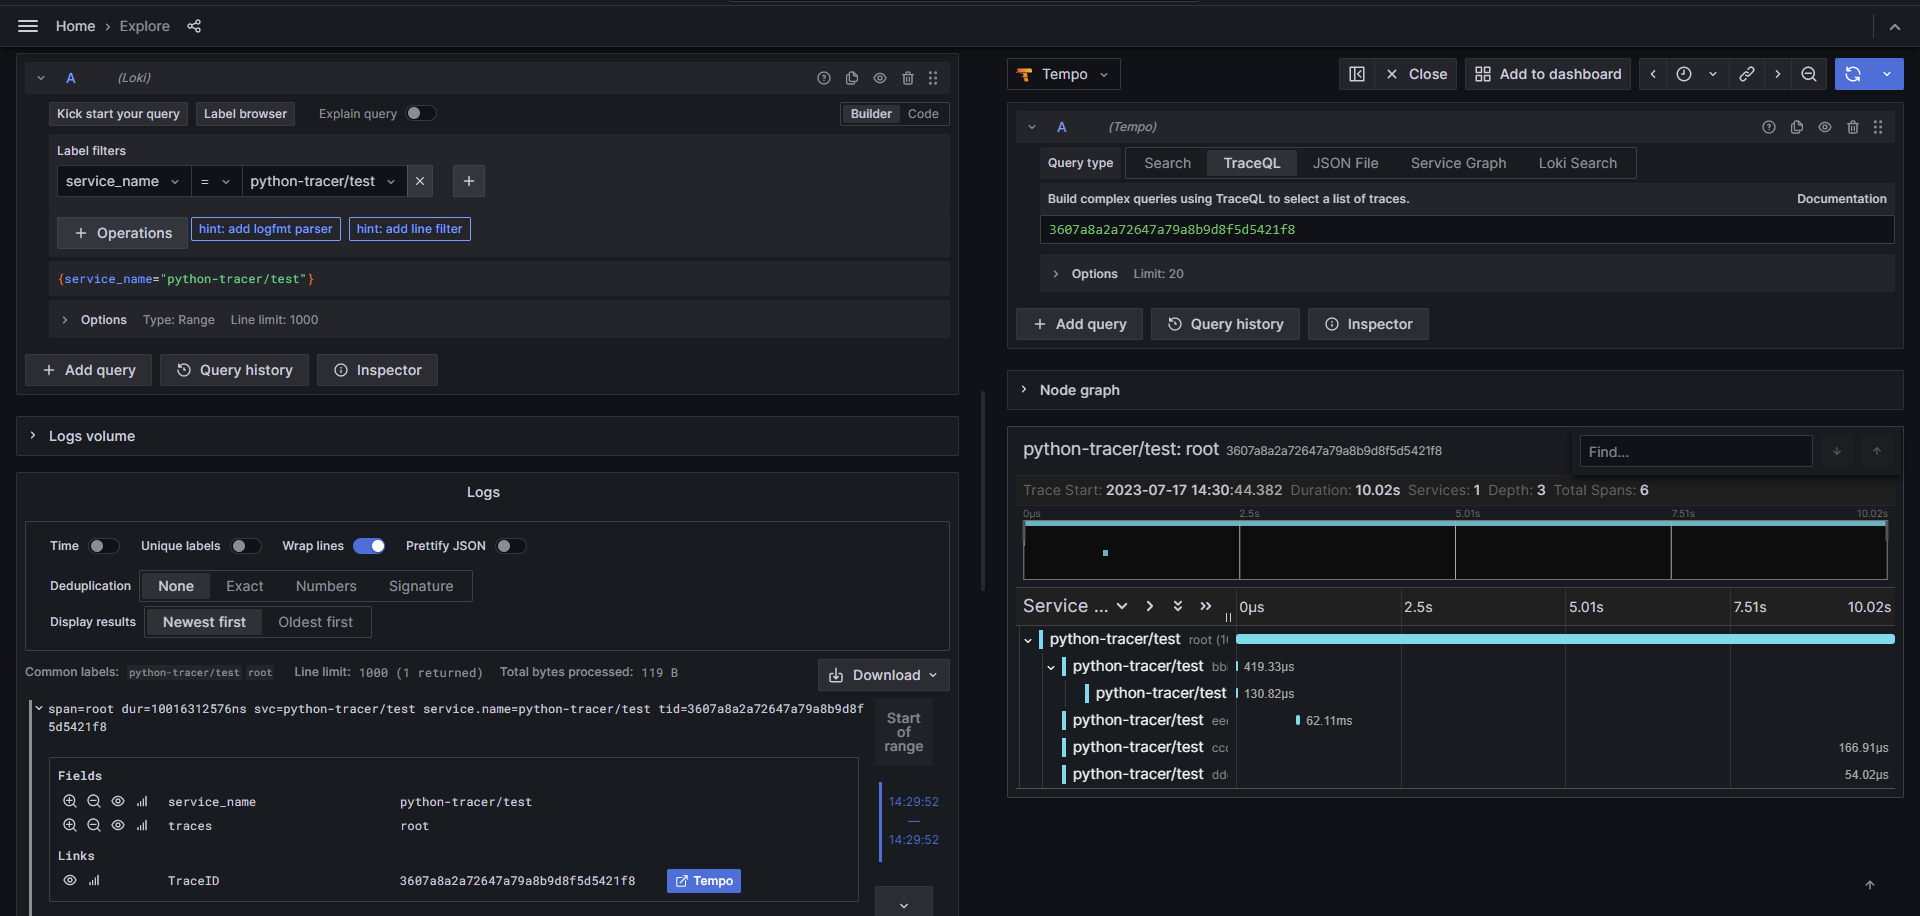Click the help icon in Loki query row

(x=824, y=78)
